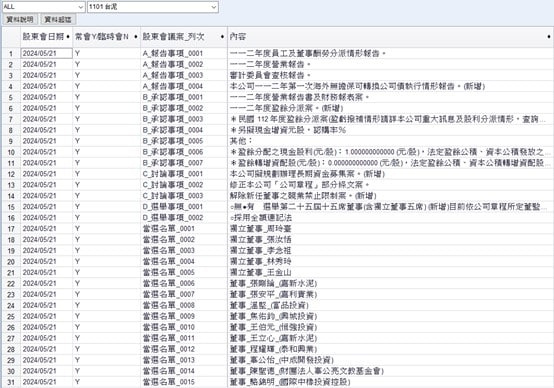The height and width of the screenshot is (388, 554).
Task: Click the Y cell in row 12
Action: click(106, 174)
